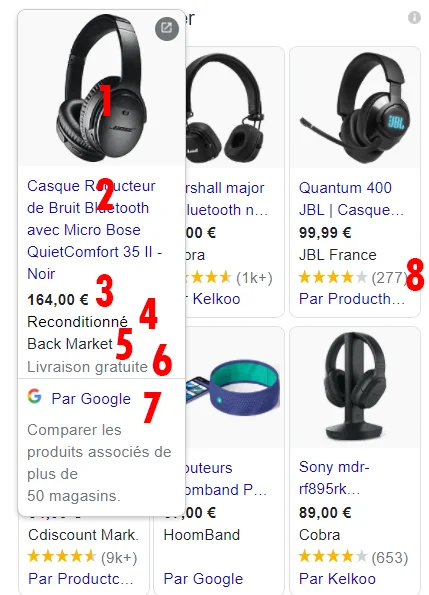Click the Par Kelkoo link under Sony
This screenshot has height=595, width=429.
[337, 578]
